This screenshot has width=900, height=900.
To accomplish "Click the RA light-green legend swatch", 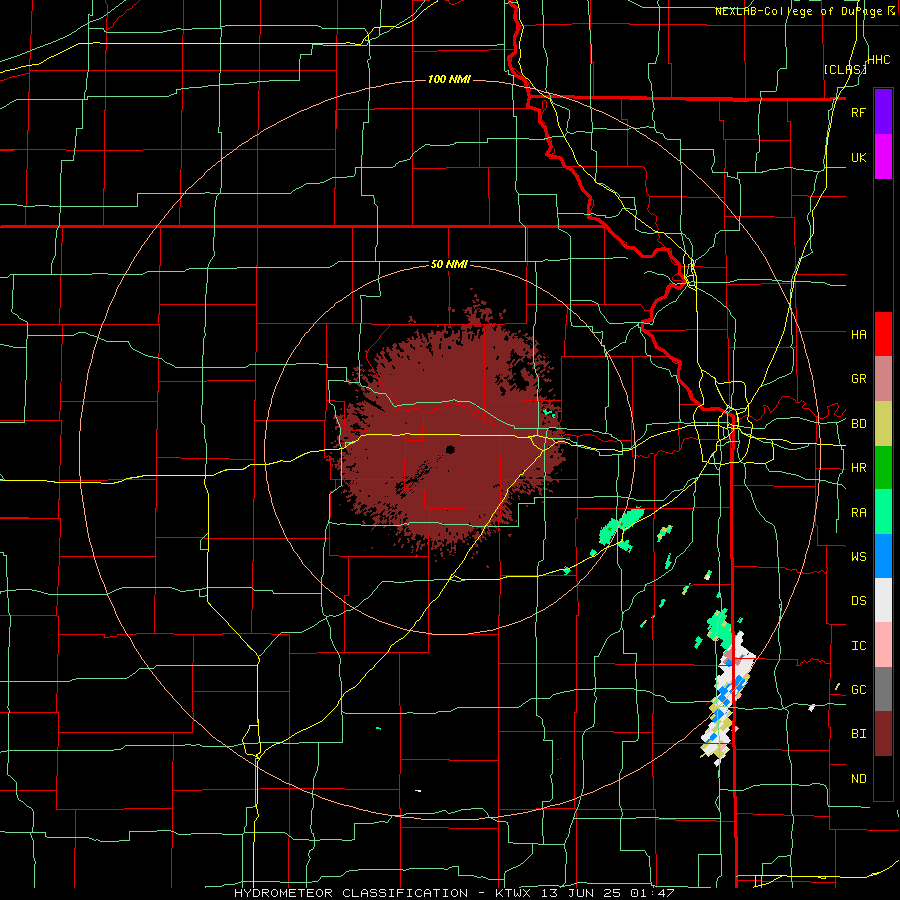I will 883,512.
